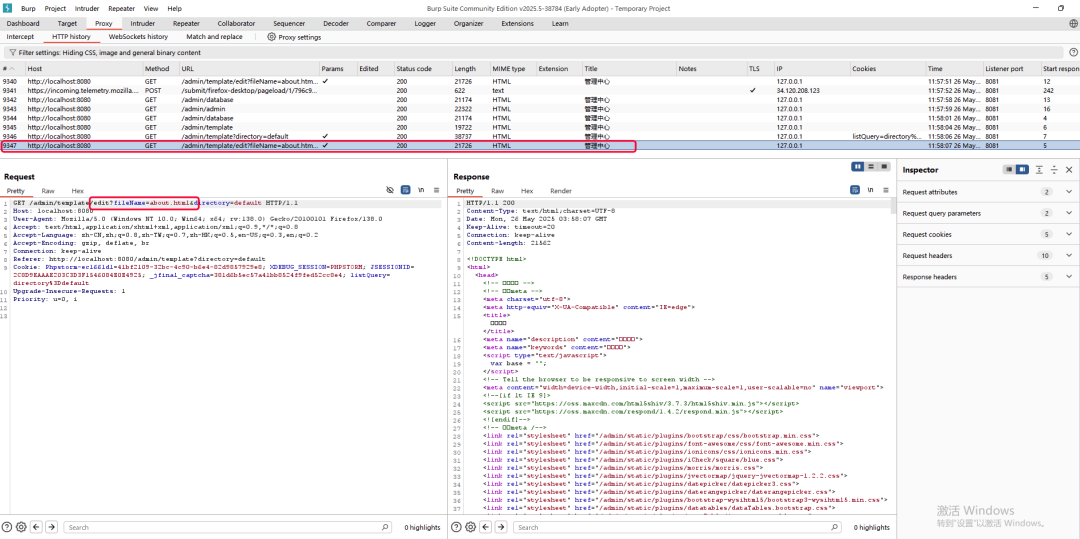Open the Logger tab
1080x539 pixels.
425,23
